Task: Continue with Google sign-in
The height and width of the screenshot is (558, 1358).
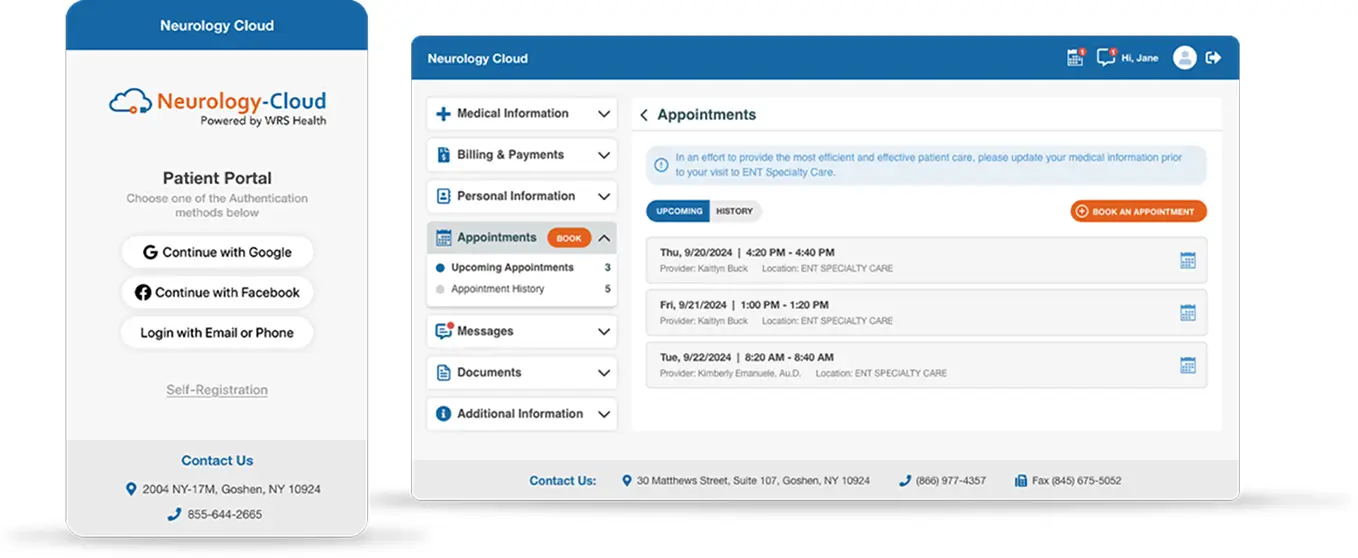Action: coord(217,252)
